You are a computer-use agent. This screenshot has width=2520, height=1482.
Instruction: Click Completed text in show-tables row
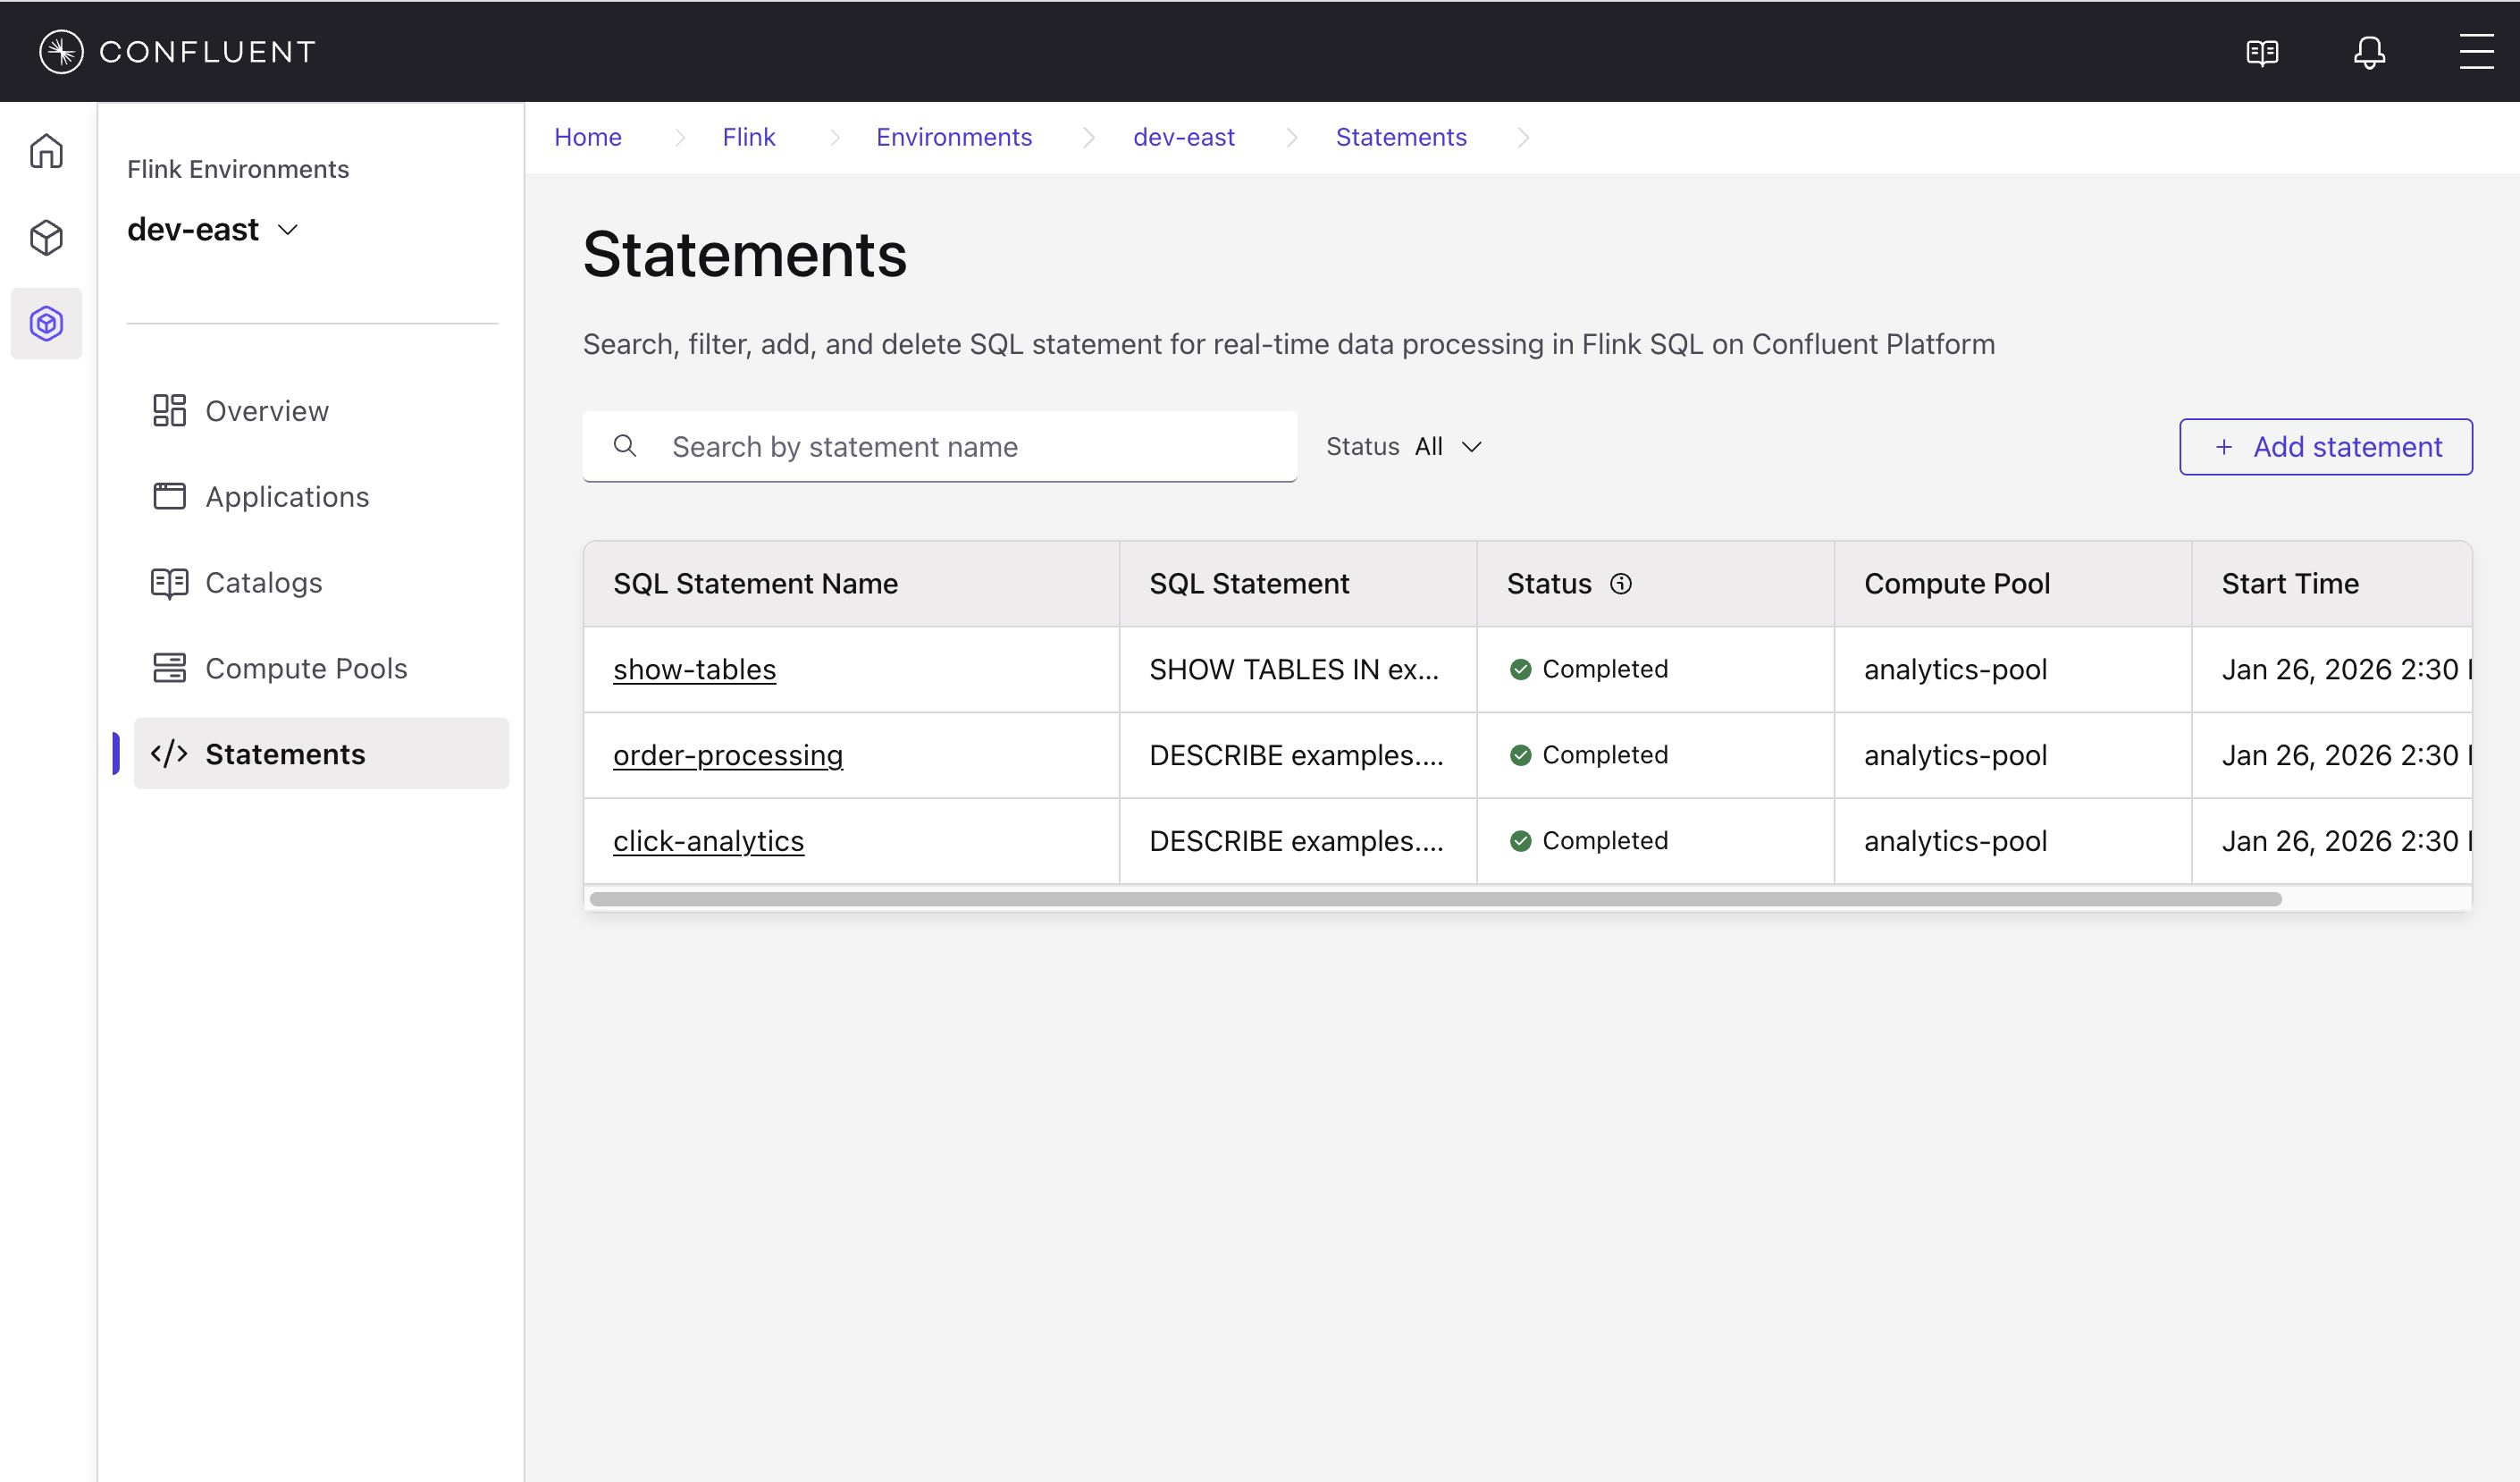(1605, 670)
